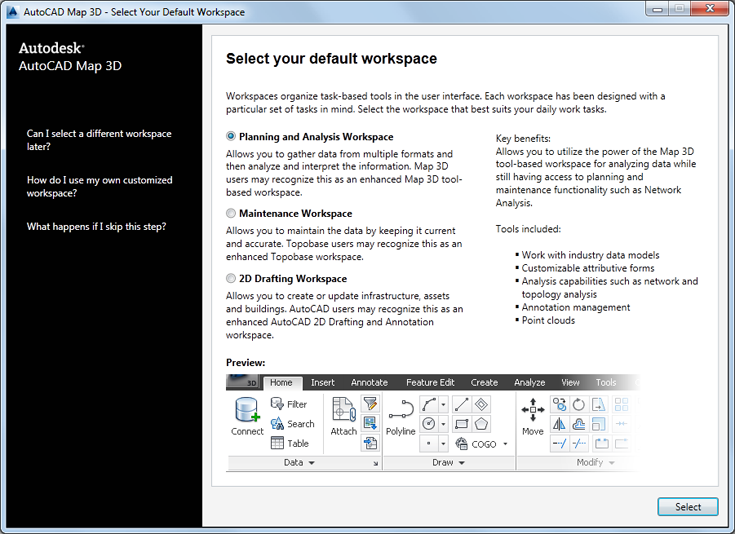
Task: Open 'Can I select a different workspace later?' link
Action: point(99,140)
